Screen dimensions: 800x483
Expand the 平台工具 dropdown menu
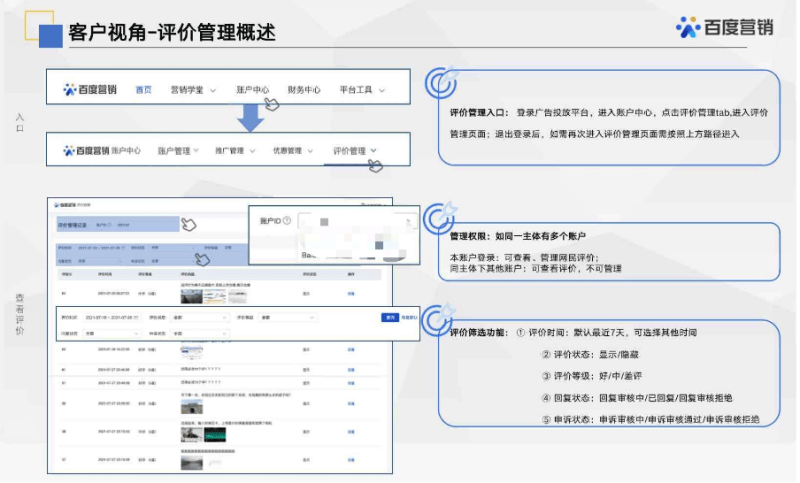(362, 90)
